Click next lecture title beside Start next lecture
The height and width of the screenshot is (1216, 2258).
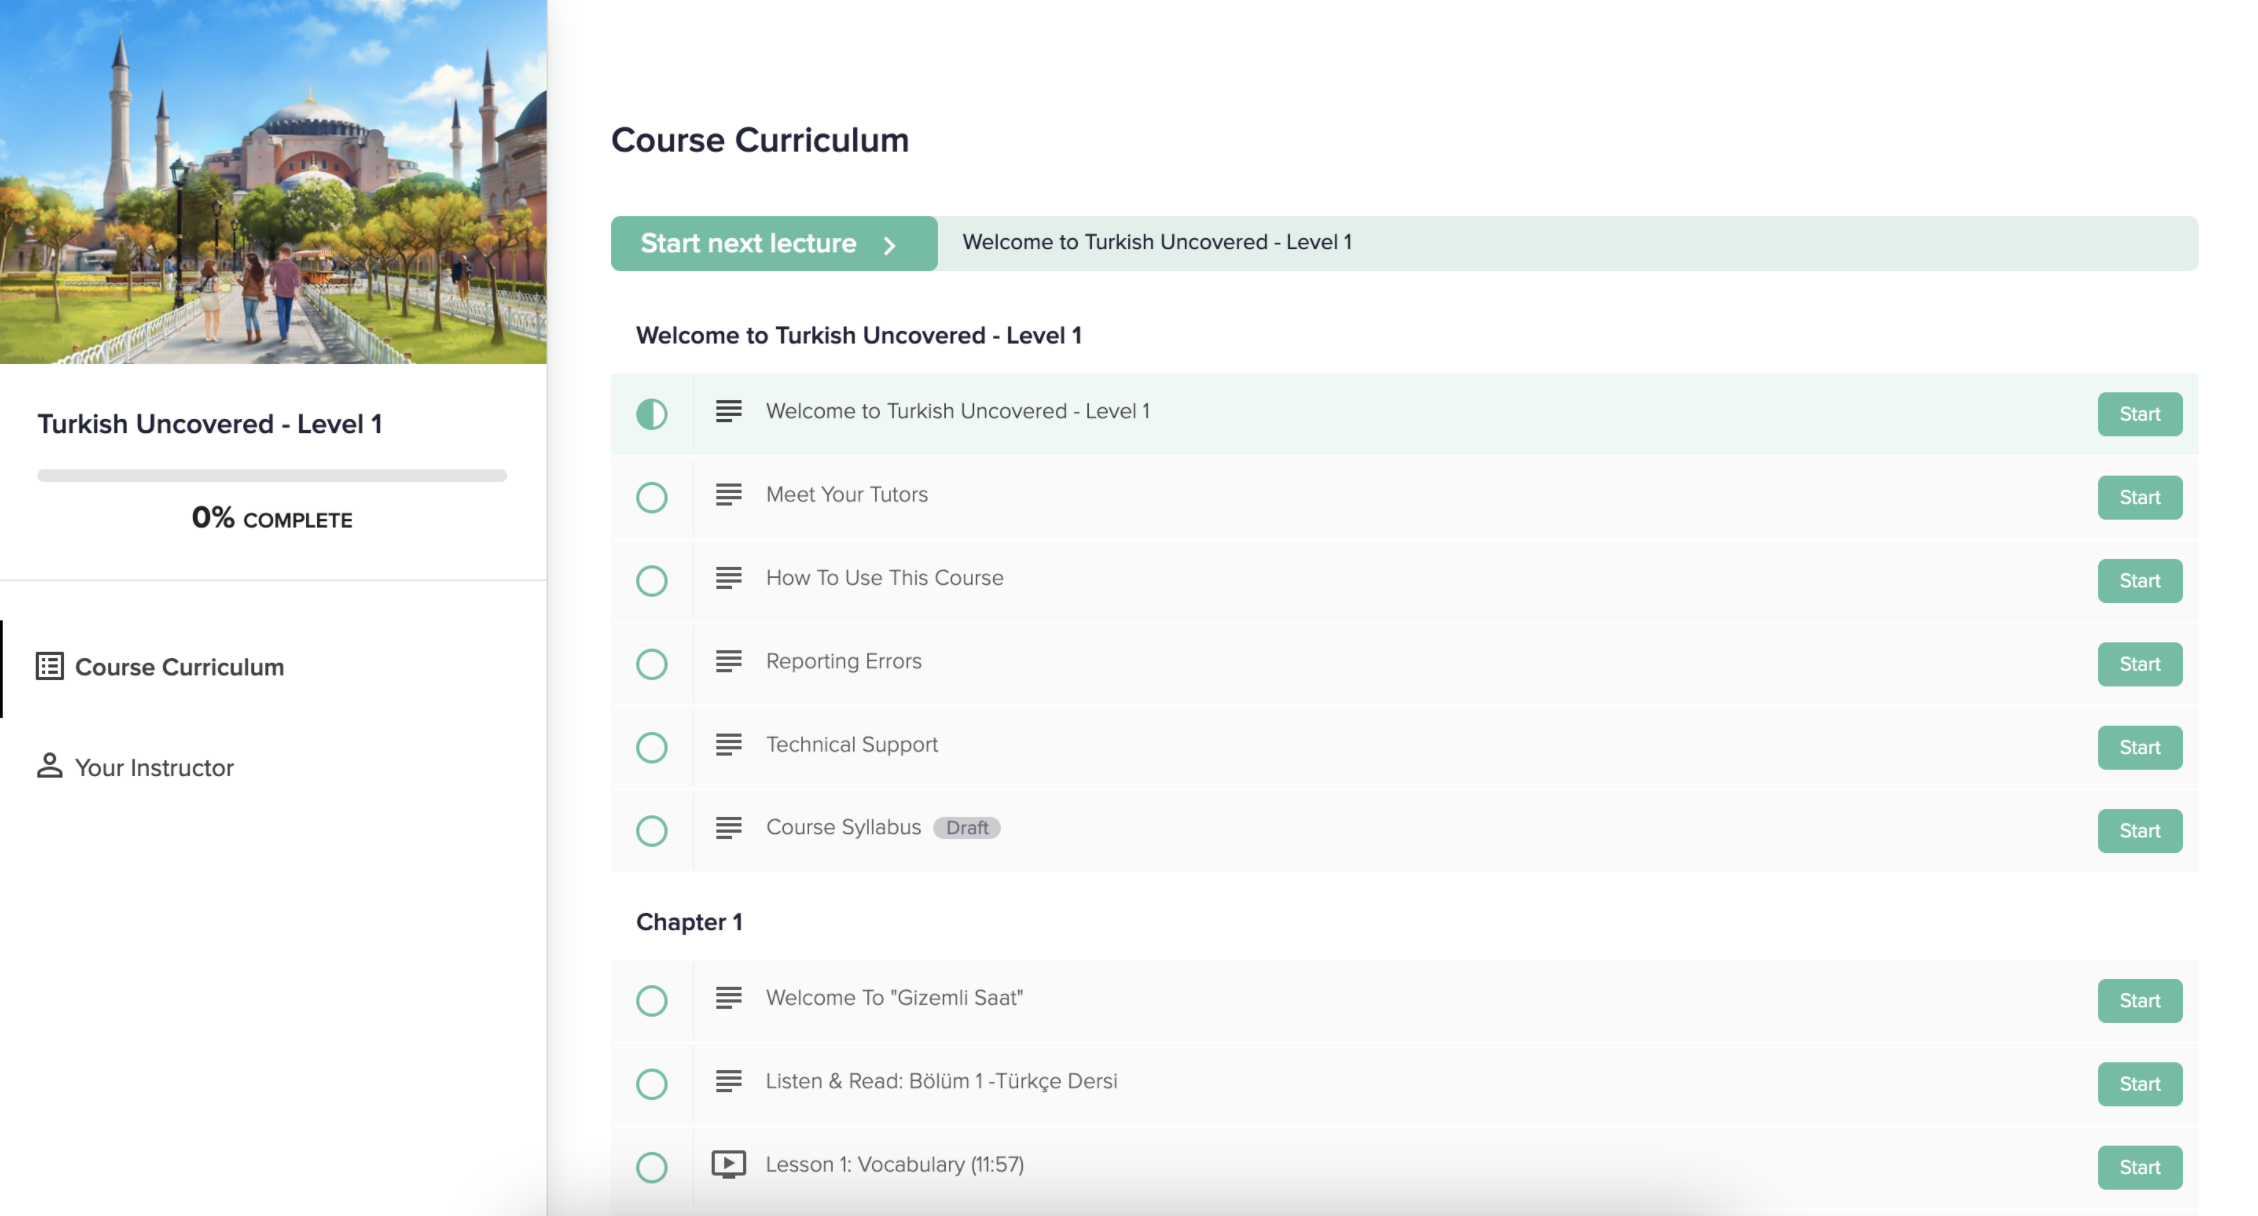point(1157,242)
